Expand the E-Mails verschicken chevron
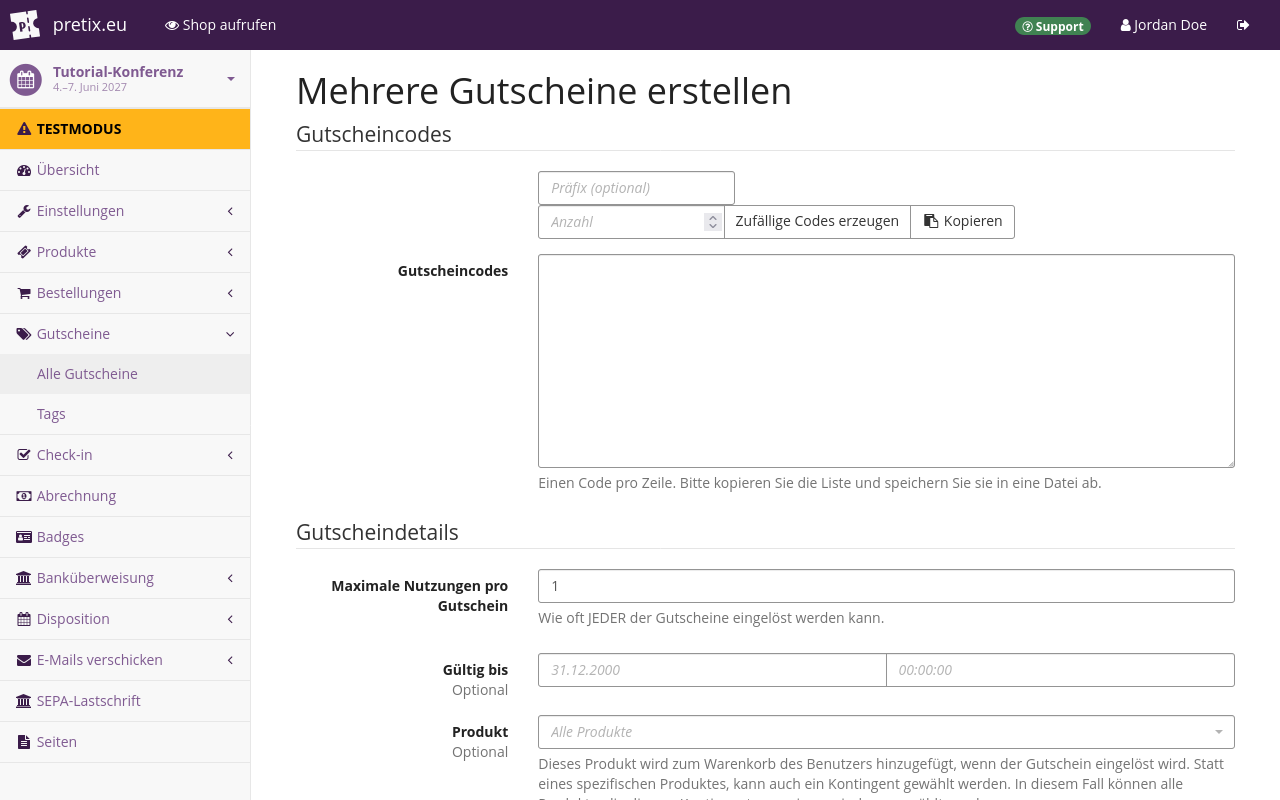This screenshot has width=1280, height=800. 230,660
